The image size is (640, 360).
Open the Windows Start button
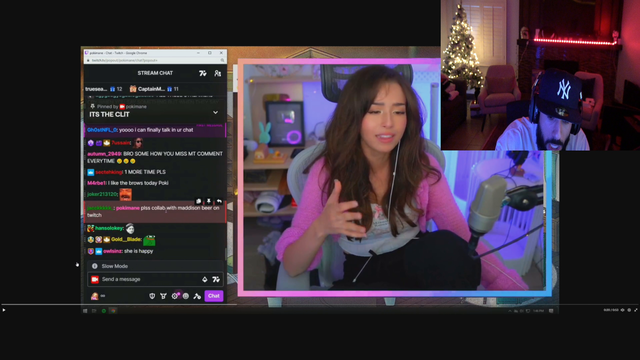[85, 311]
